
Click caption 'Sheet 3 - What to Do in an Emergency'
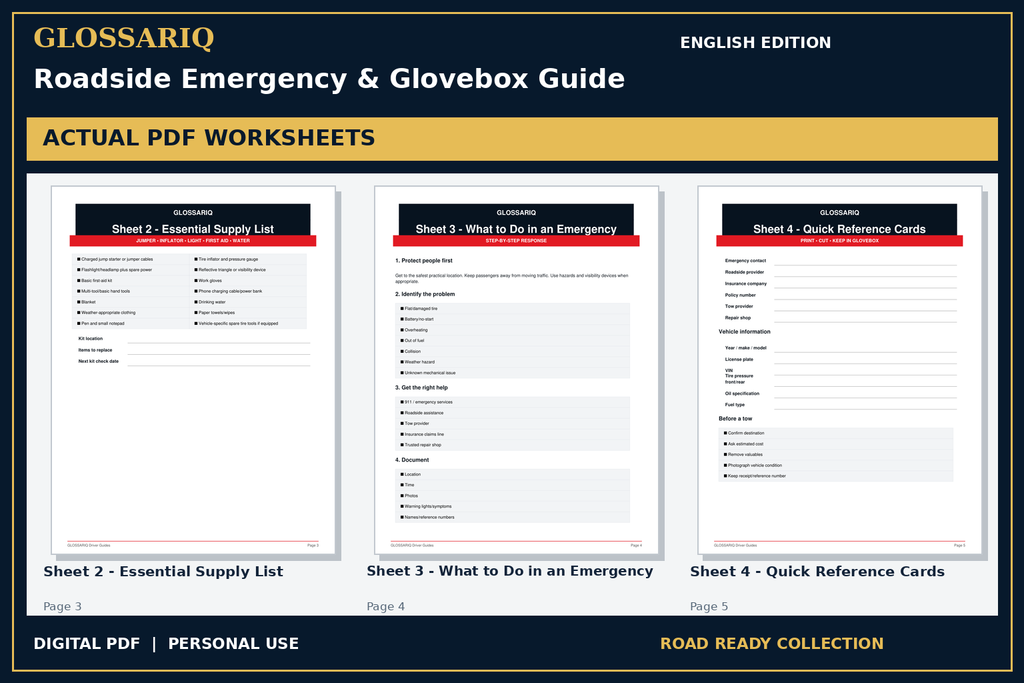[x=509, y=571]
